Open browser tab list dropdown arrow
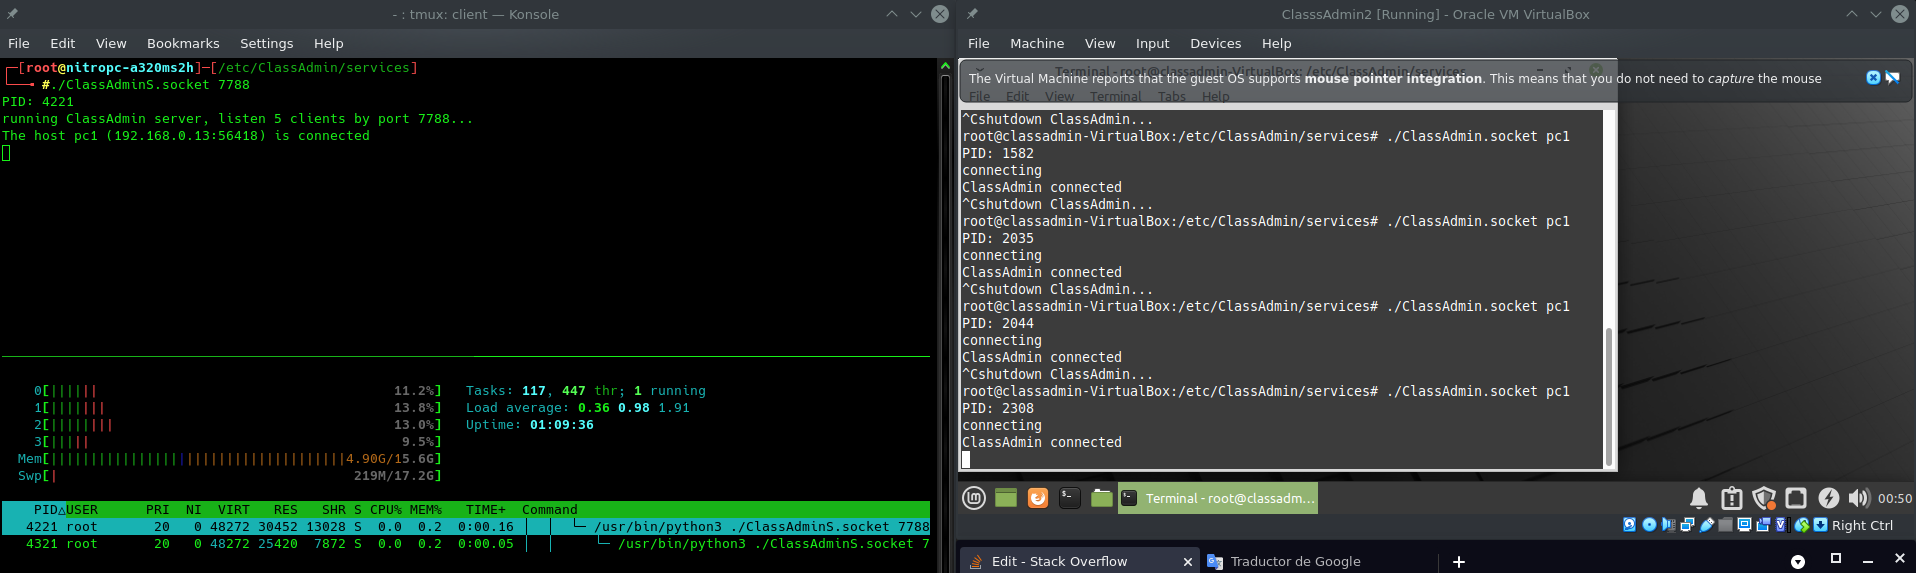 [x=1798, y=562]
